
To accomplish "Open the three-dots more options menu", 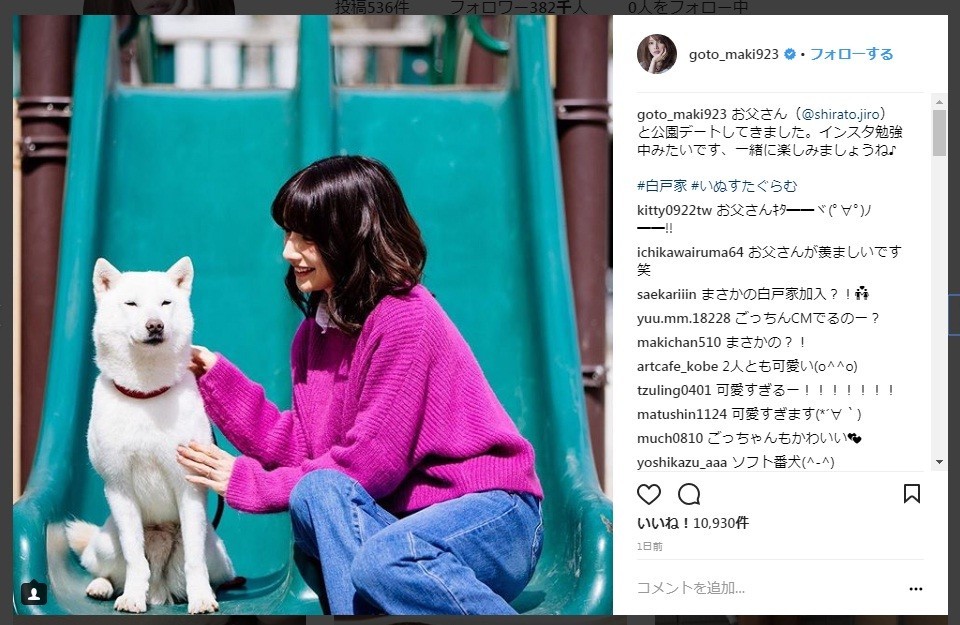I will [916, 589].
